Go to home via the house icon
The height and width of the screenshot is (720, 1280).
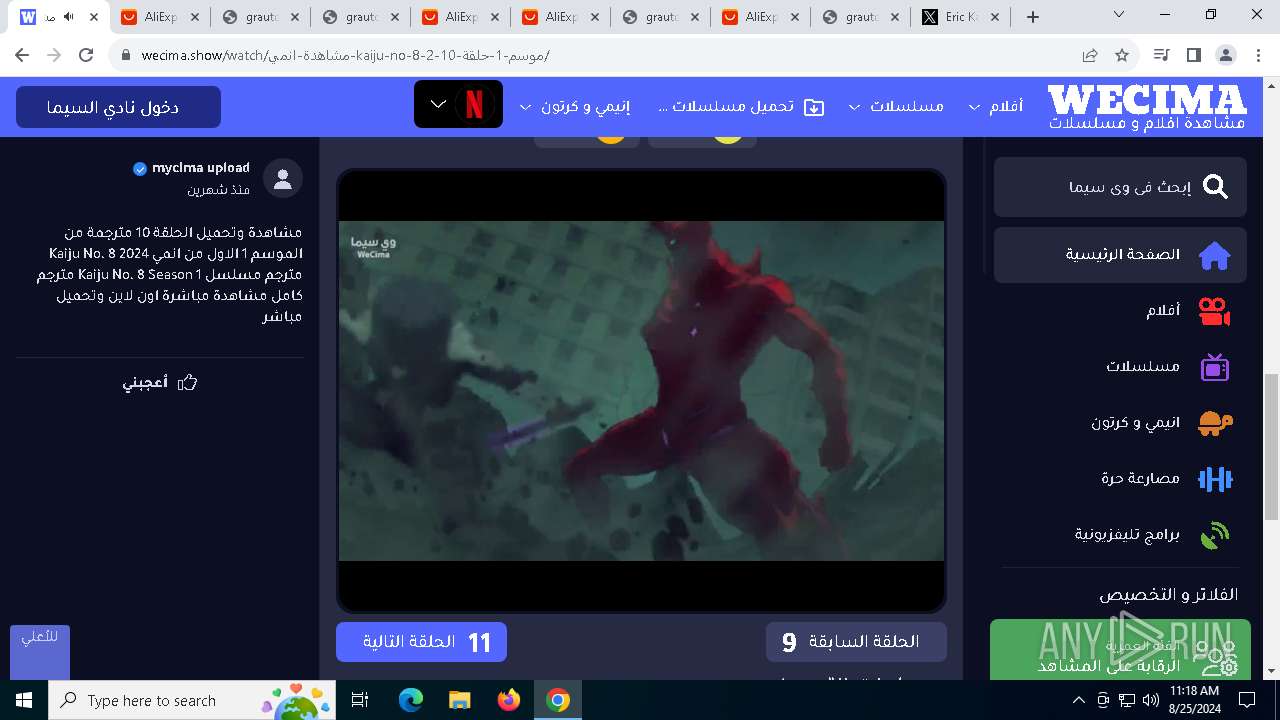click(1214, 255)
